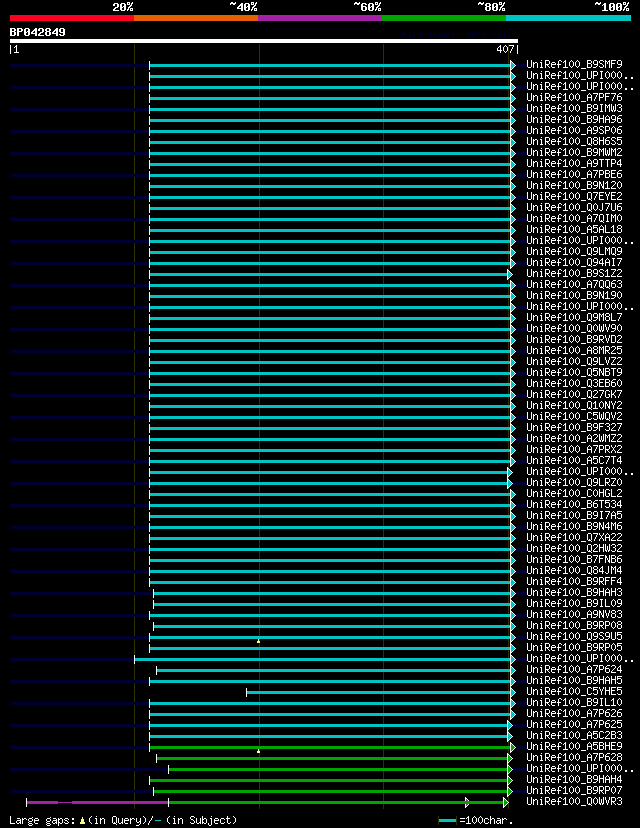Click the UniRef100_B9RFF4 entry
The width and height of the screenshot is (640, 828).
pos(574,581)
